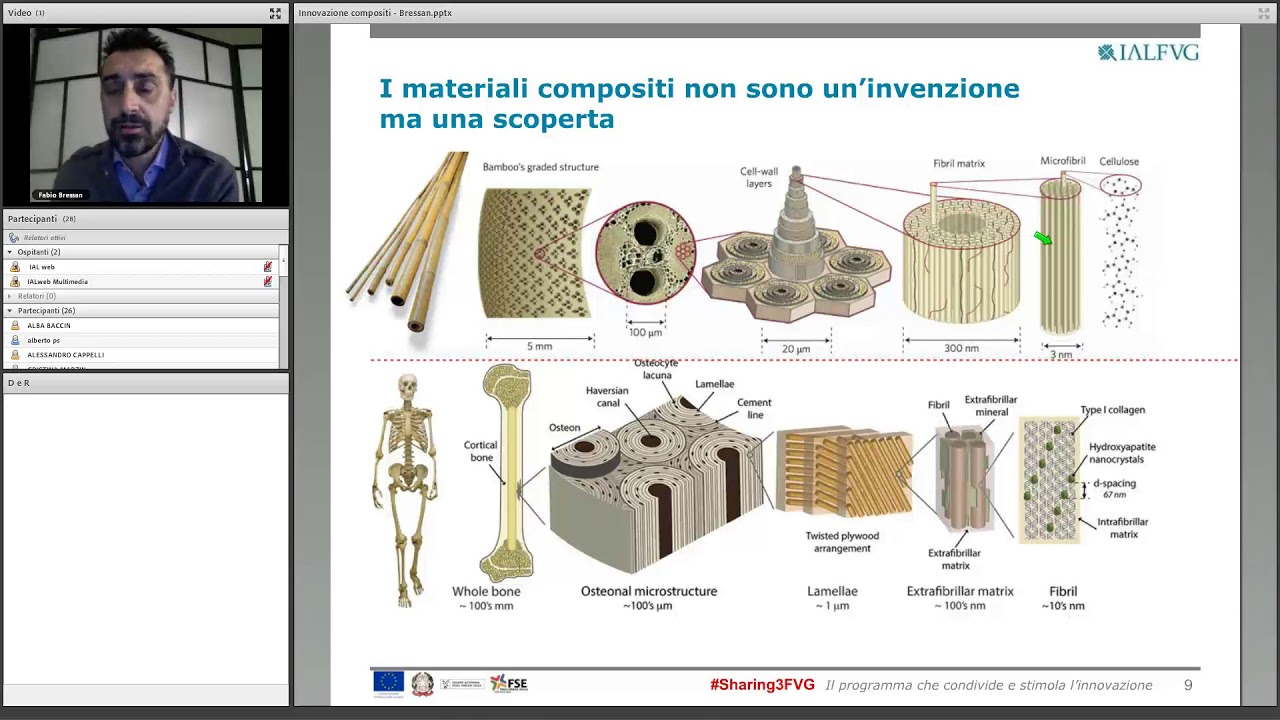Expand the Relatori (0) group
Viewport: 1280px width, 720px height.
click(9, 296)
